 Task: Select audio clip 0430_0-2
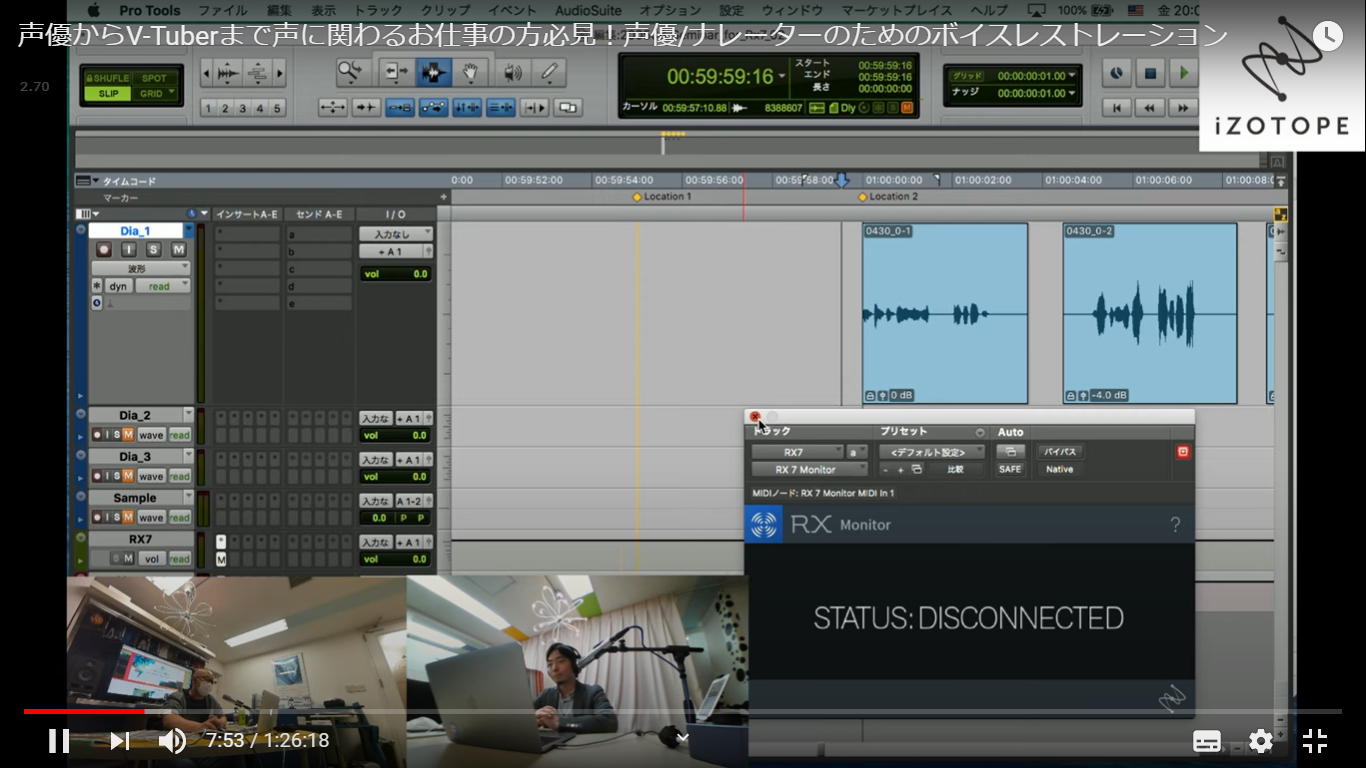[x=1150, y=313]
